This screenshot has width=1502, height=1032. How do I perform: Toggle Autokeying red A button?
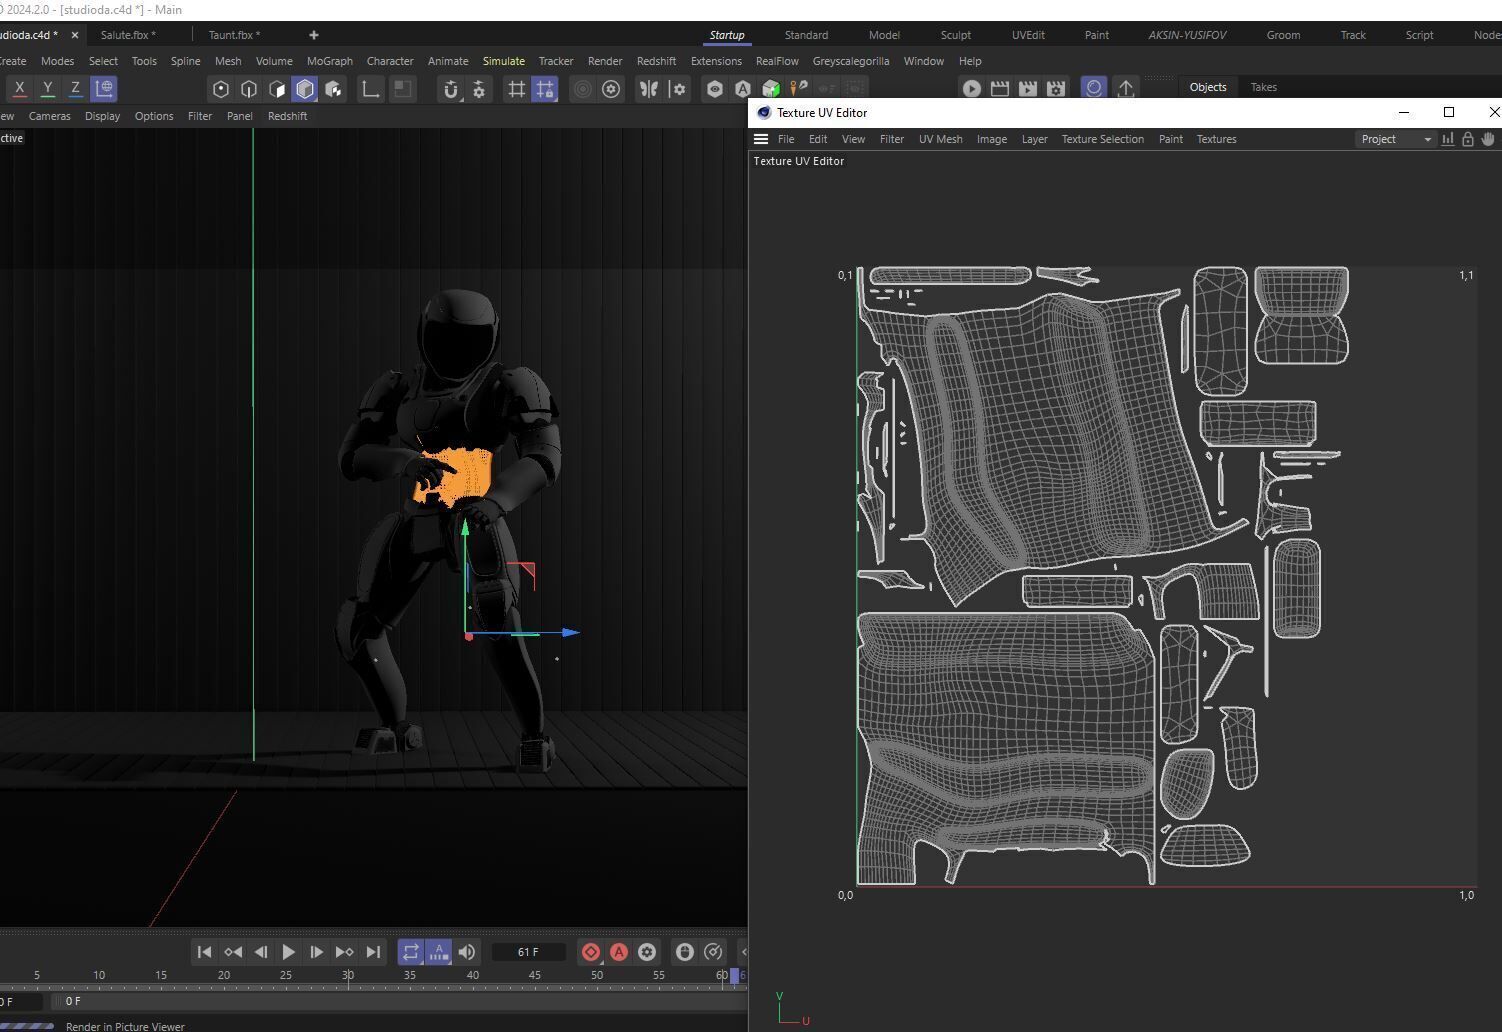click(619, 952)
